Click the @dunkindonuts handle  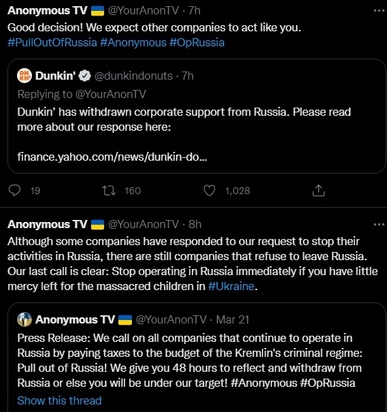point(133,76)
